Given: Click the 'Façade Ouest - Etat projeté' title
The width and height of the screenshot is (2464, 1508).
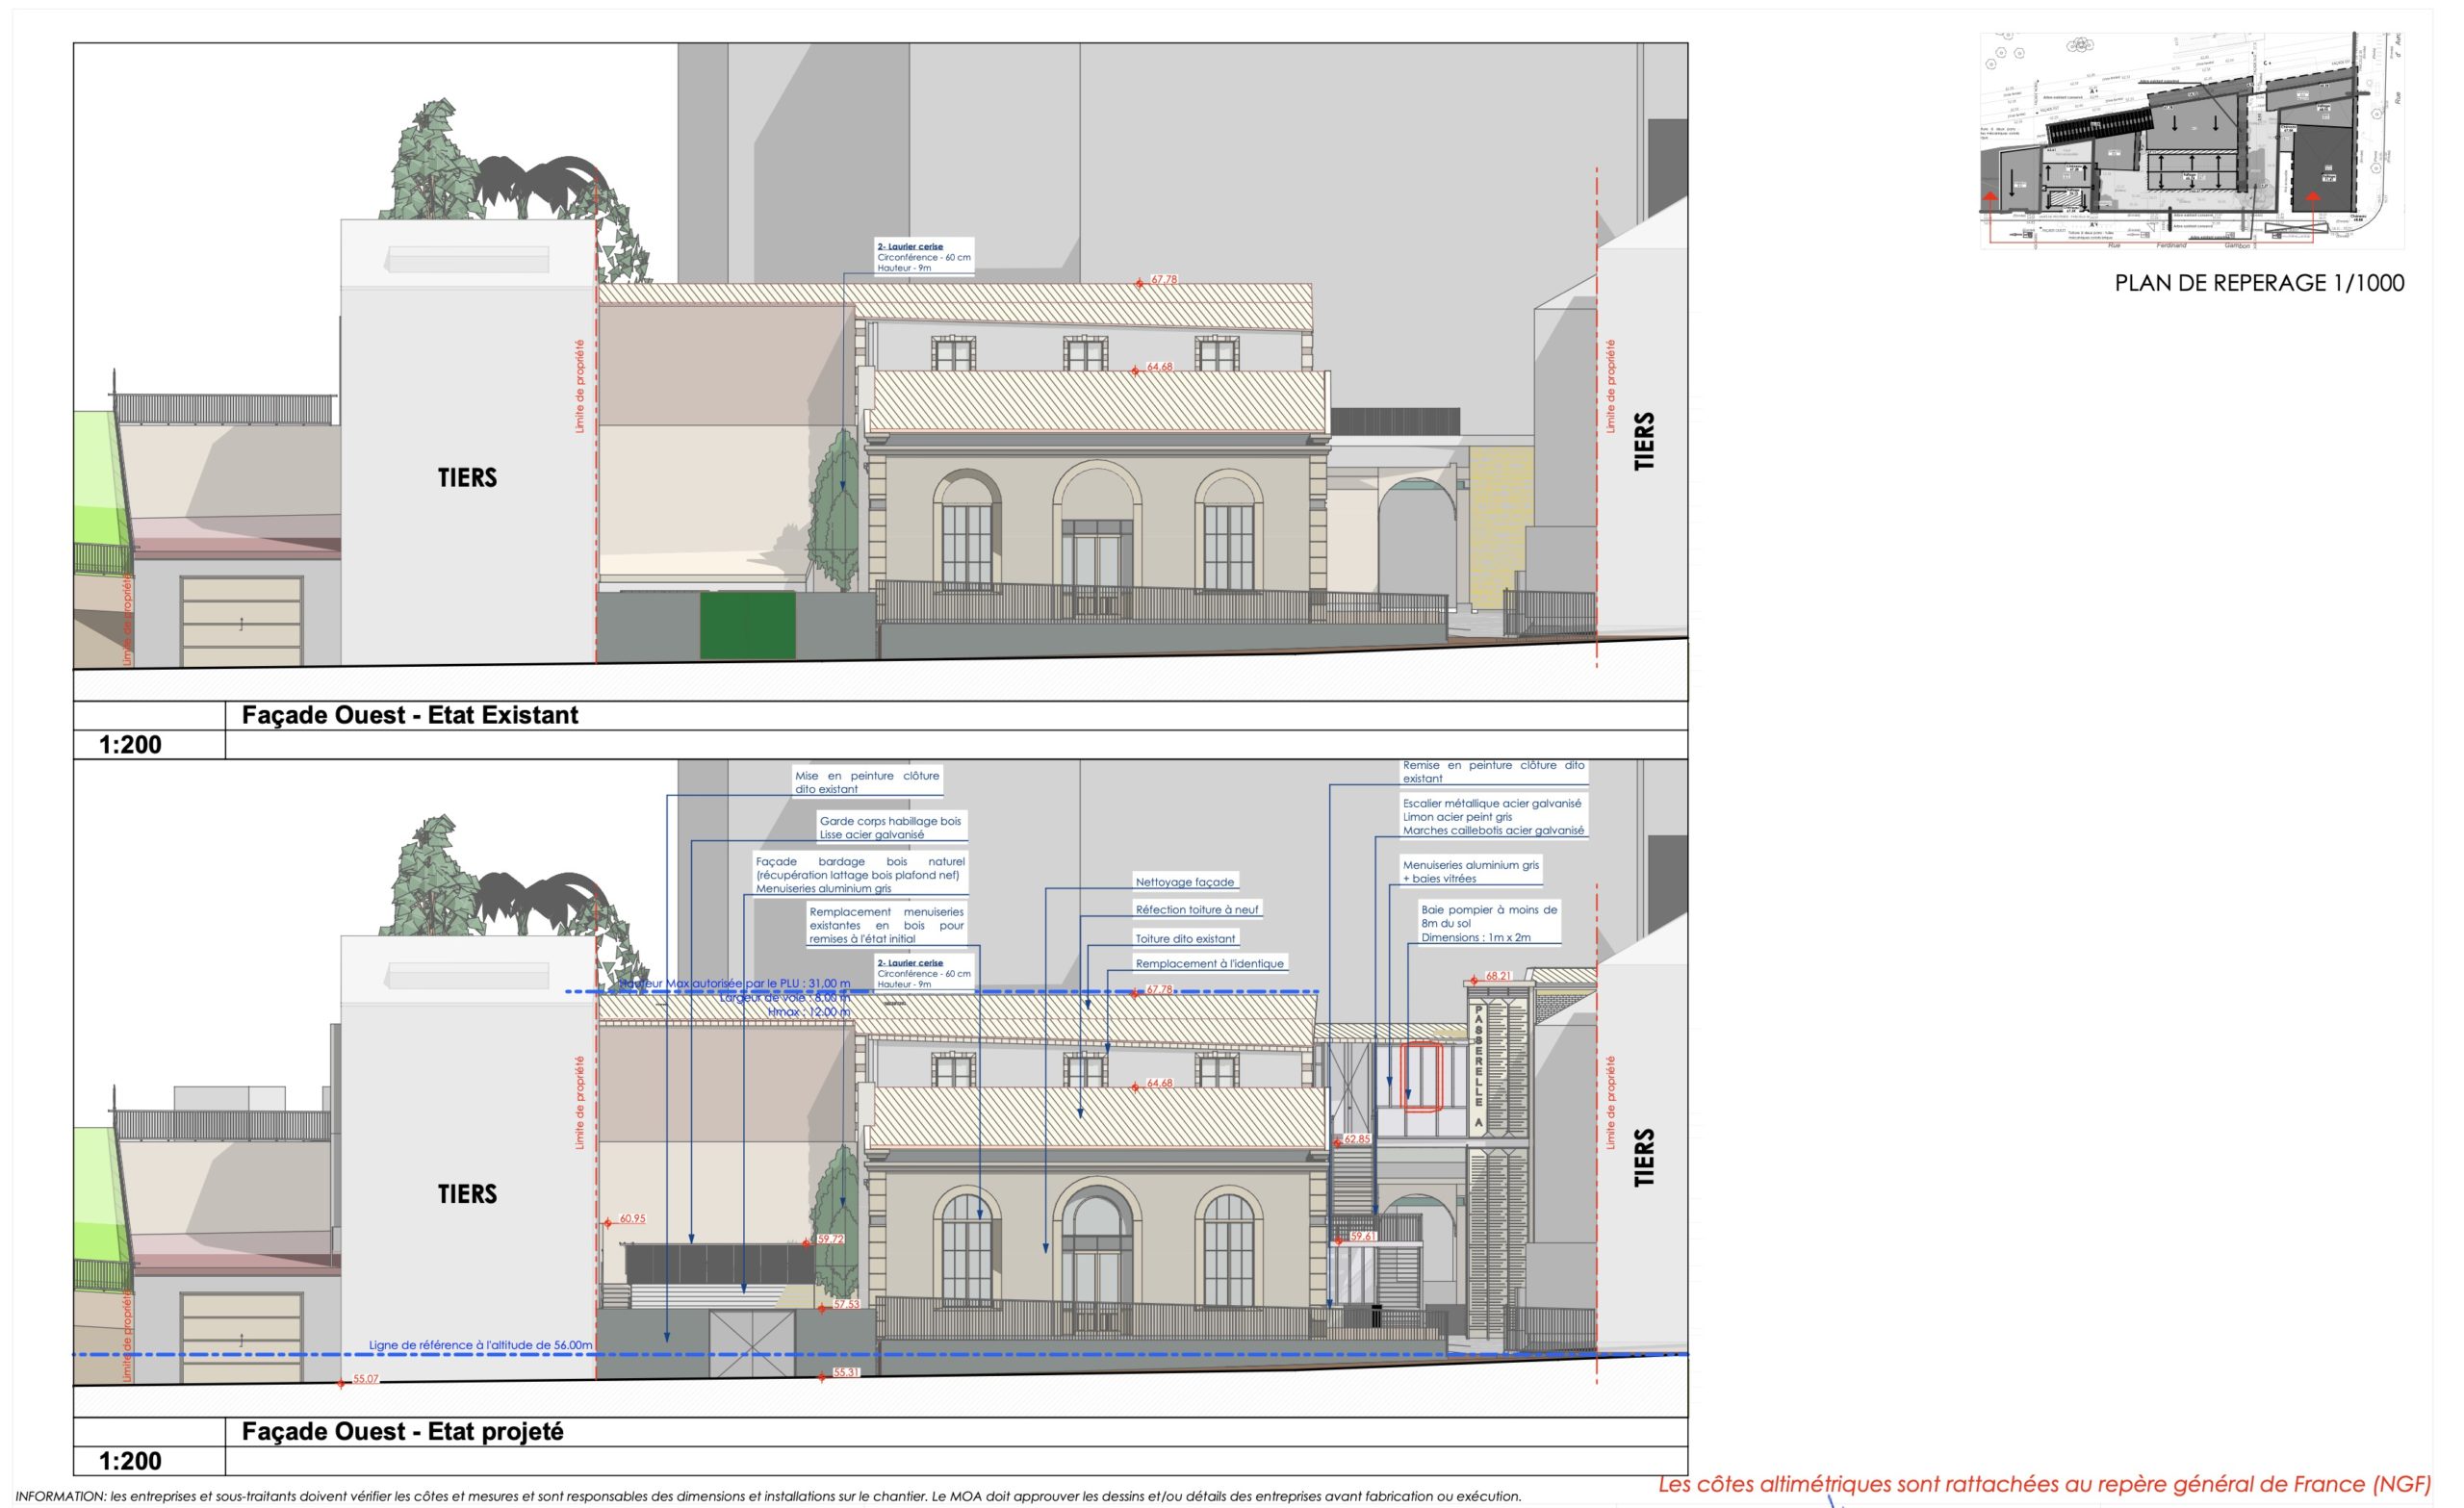Looking at the screenshot, I should [x=402, y=1431].
